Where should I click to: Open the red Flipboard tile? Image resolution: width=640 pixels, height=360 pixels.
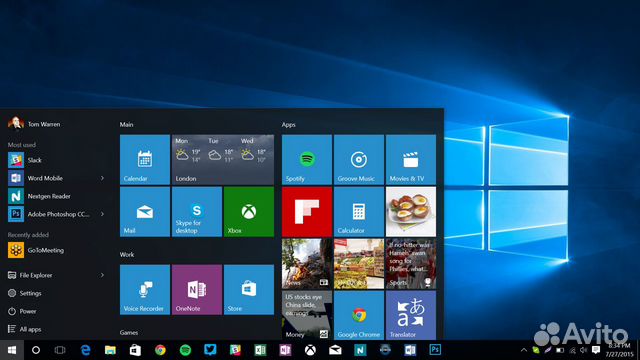[307, 211]
